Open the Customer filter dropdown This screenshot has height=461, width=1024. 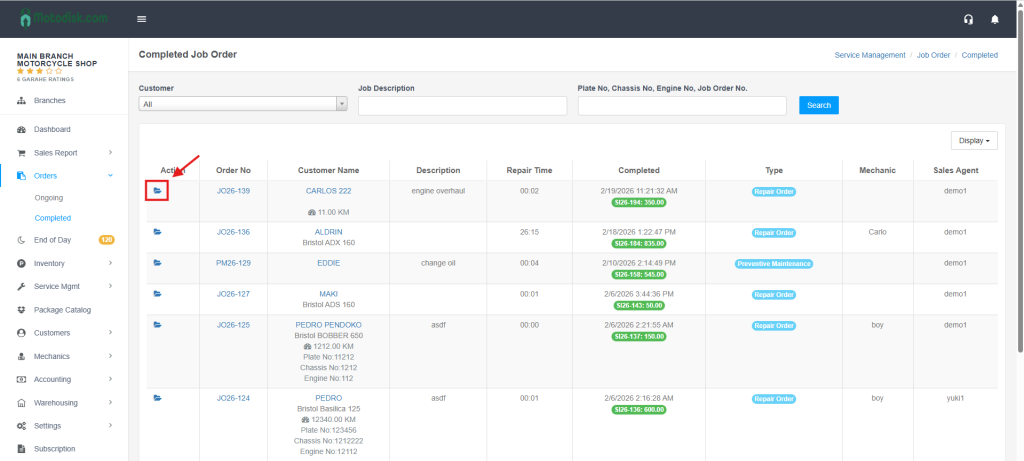tap(243, 103)
